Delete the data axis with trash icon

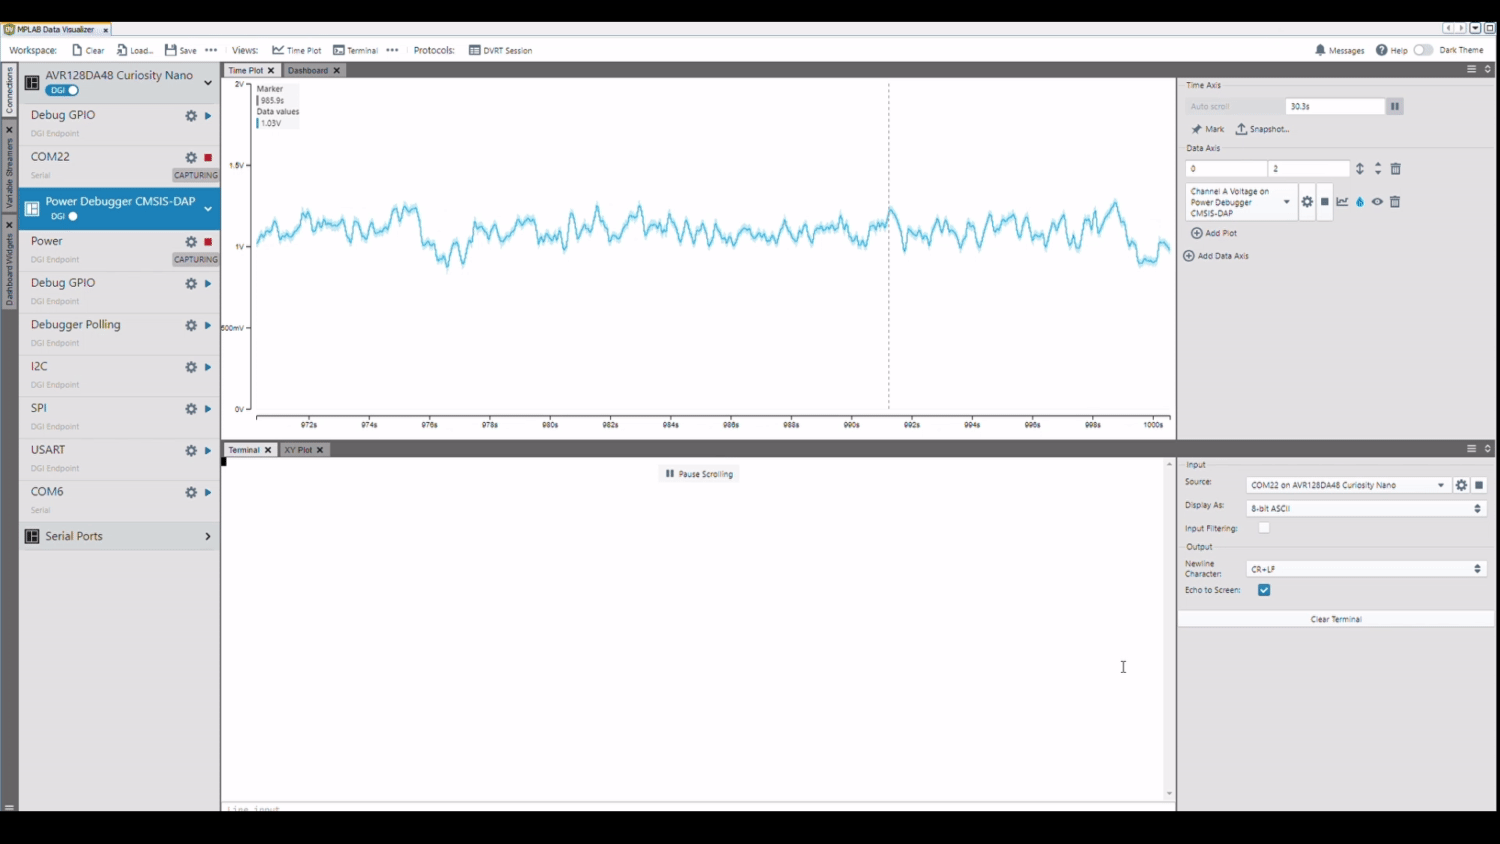point(1396,169)
